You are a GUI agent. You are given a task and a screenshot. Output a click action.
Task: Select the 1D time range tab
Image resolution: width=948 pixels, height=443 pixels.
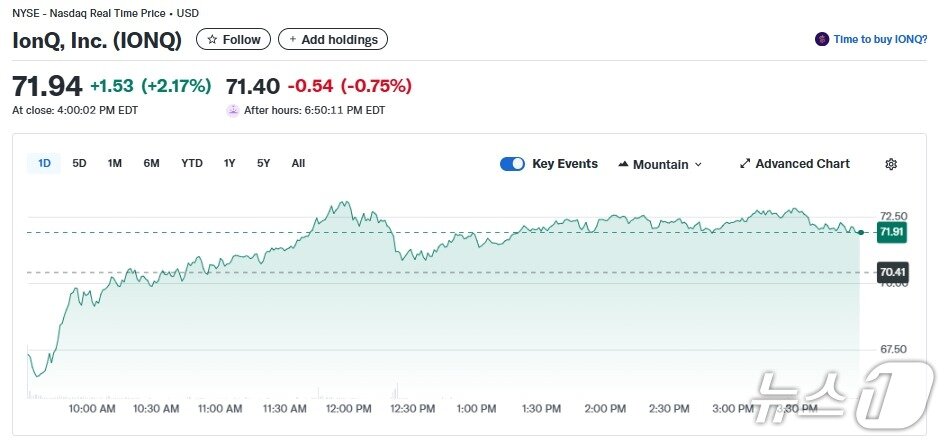44,163
